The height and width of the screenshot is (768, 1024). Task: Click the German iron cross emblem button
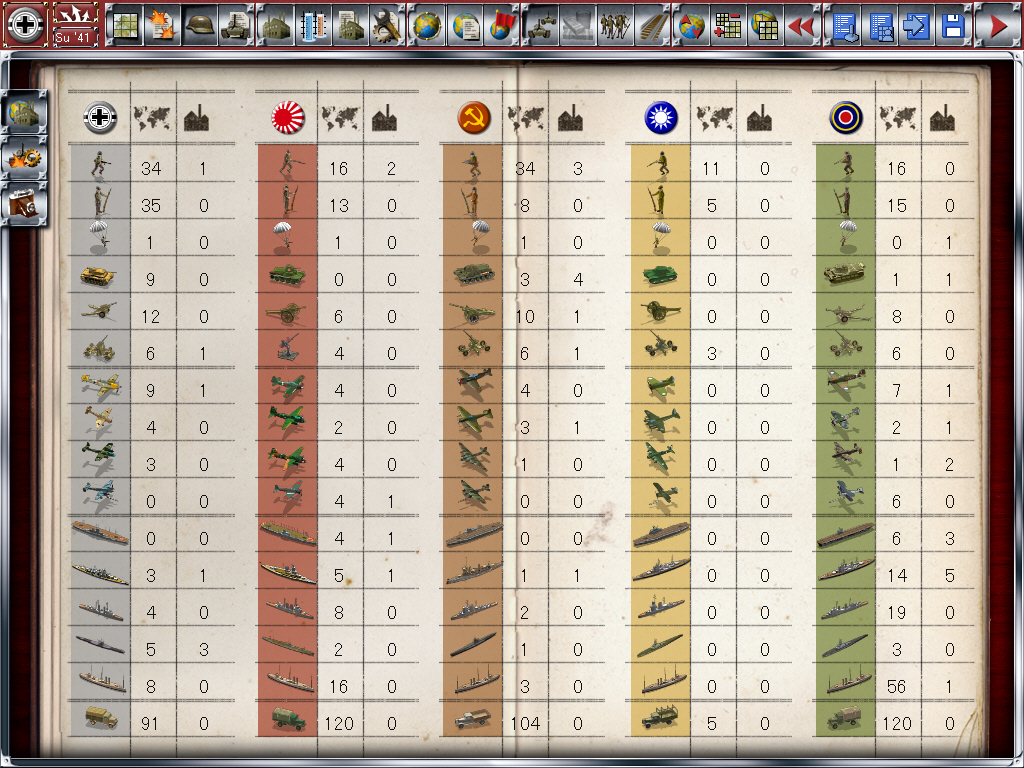24,25
